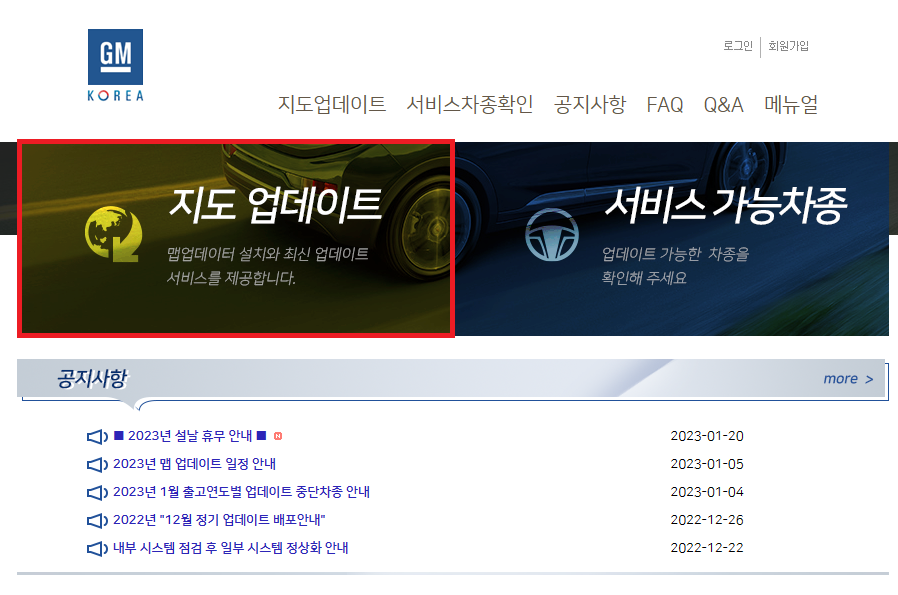
Task: Click text 업데이트 가능한 차종을 확인해 주세요
Action: tap(675, 266)
